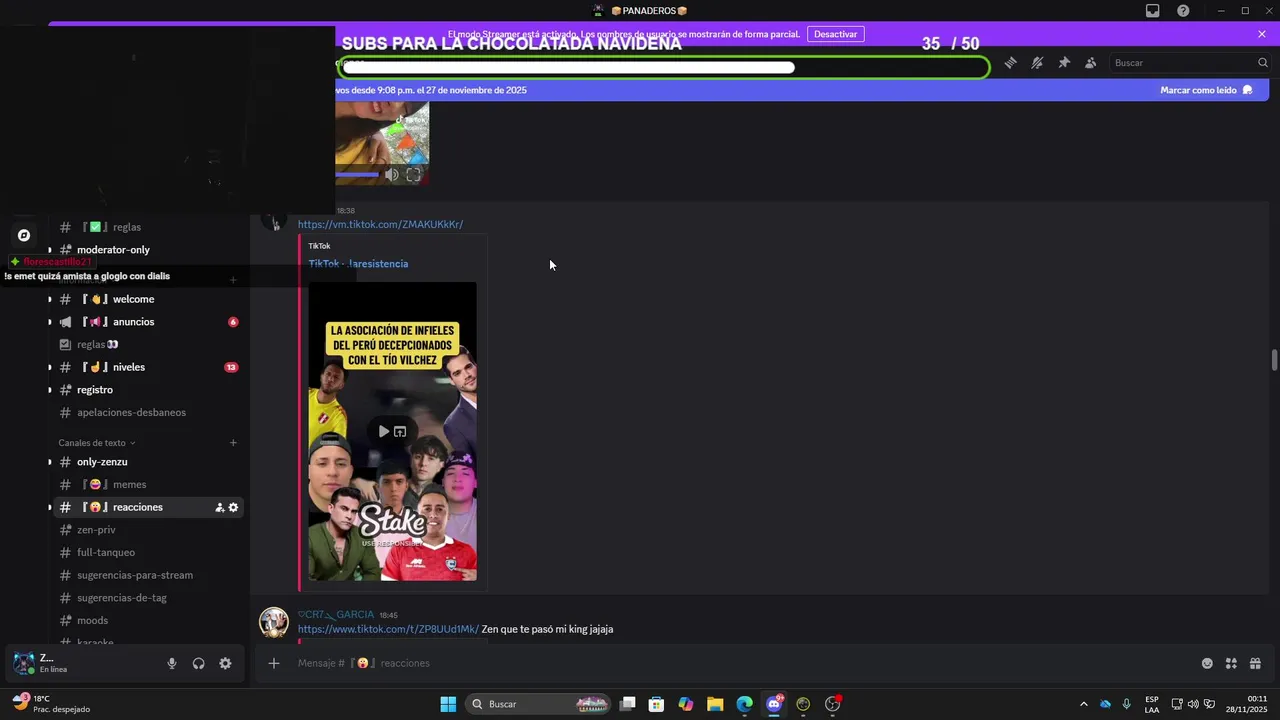Screen dimensions: 1280x720
Task: Toggle headphone deafen in user panel
Action: [x=198, y=663]
